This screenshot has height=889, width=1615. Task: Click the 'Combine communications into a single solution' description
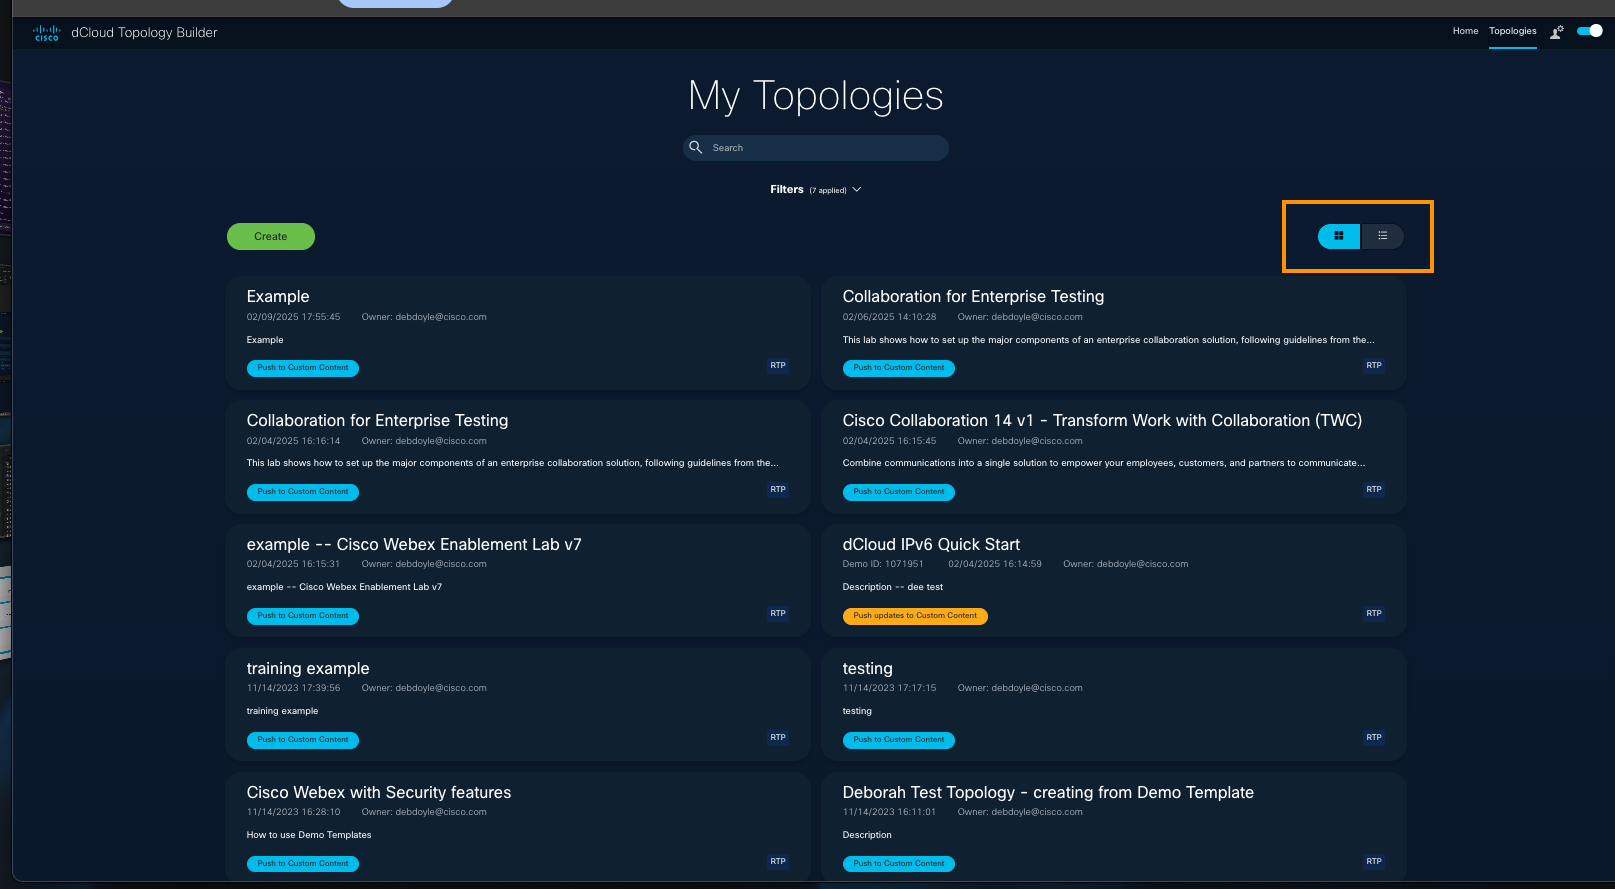[x=1103, y=463]
